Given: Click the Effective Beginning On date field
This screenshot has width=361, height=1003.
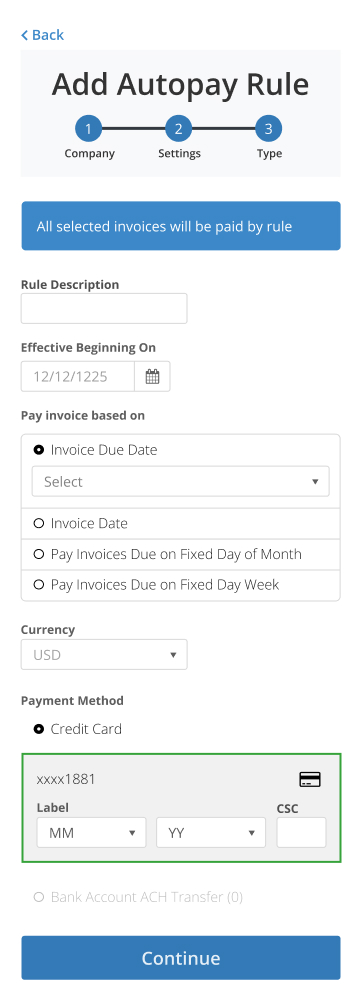Looking at the screenshot, I should tap(78, 376).
